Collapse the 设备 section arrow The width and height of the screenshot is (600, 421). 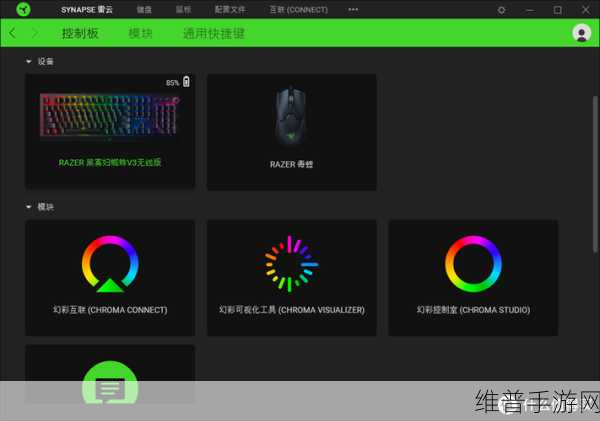point(28,61)
